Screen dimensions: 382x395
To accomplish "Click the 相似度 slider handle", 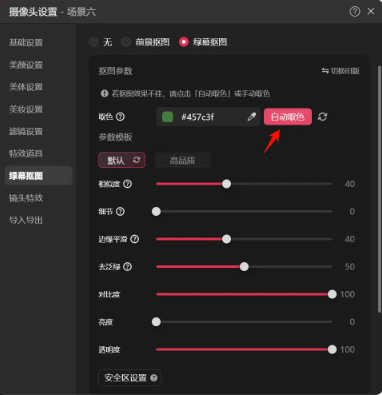I will [226, 184].
